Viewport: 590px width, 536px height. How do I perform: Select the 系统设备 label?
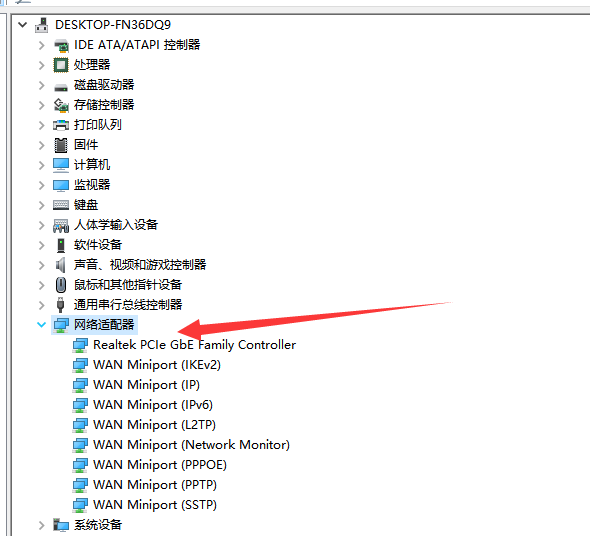[x=98, y=525]
